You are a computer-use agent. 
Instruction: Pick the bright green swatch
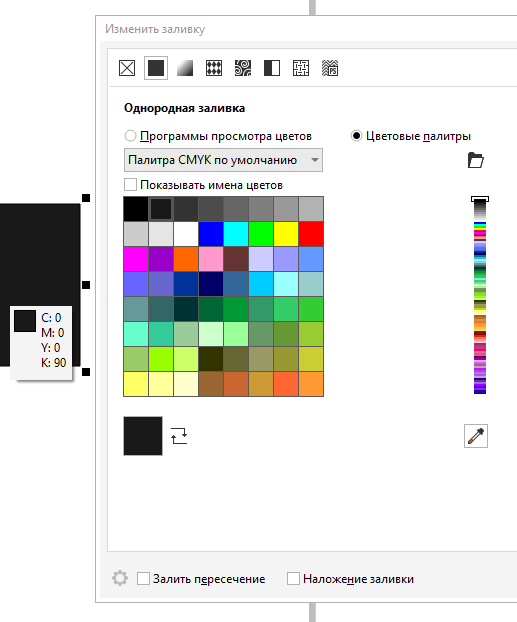pos(261,234)
